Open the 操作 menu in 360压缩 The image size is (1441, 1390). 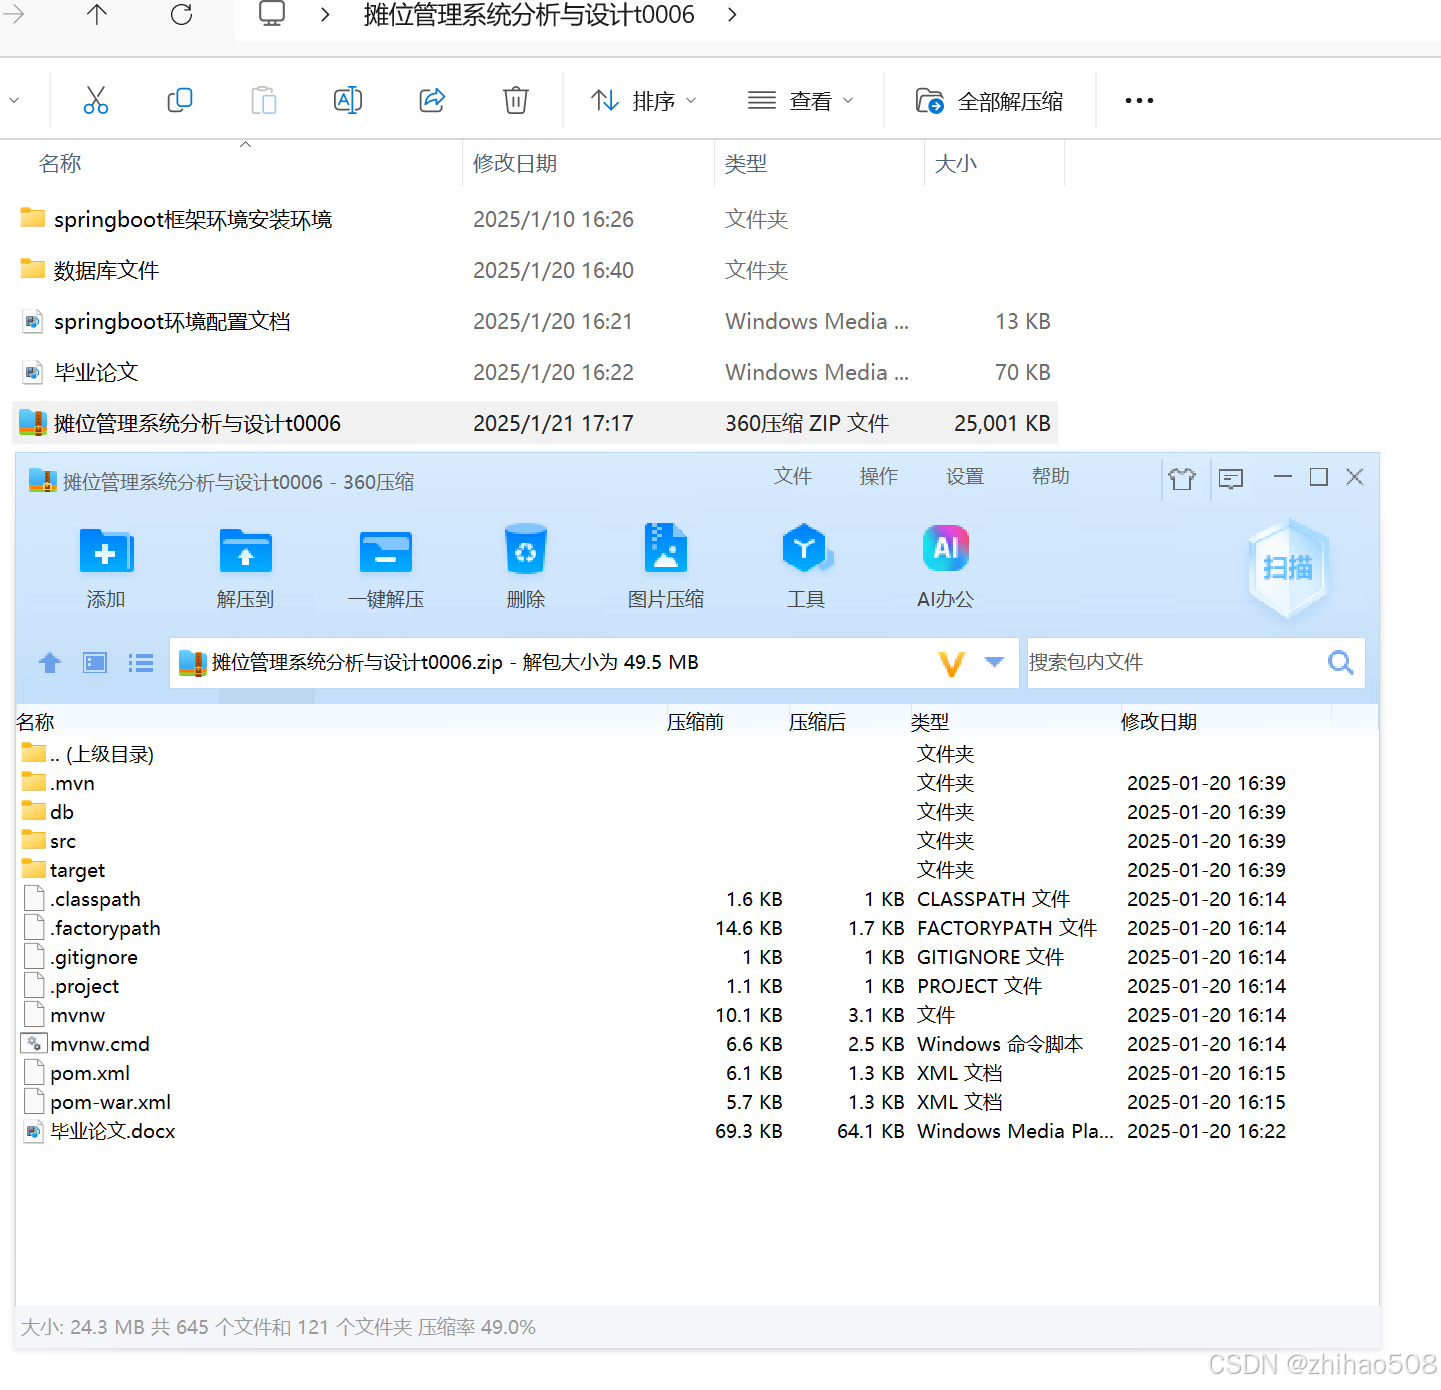click(x=879, y=476)
